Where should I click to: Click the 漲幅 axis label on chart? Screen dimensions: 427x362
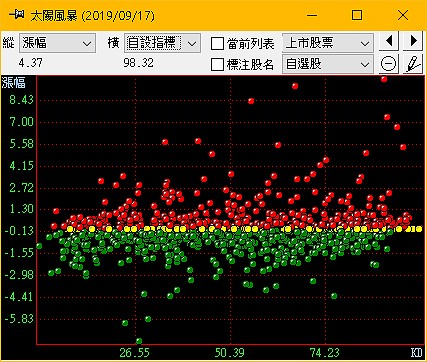pos(14,82)
